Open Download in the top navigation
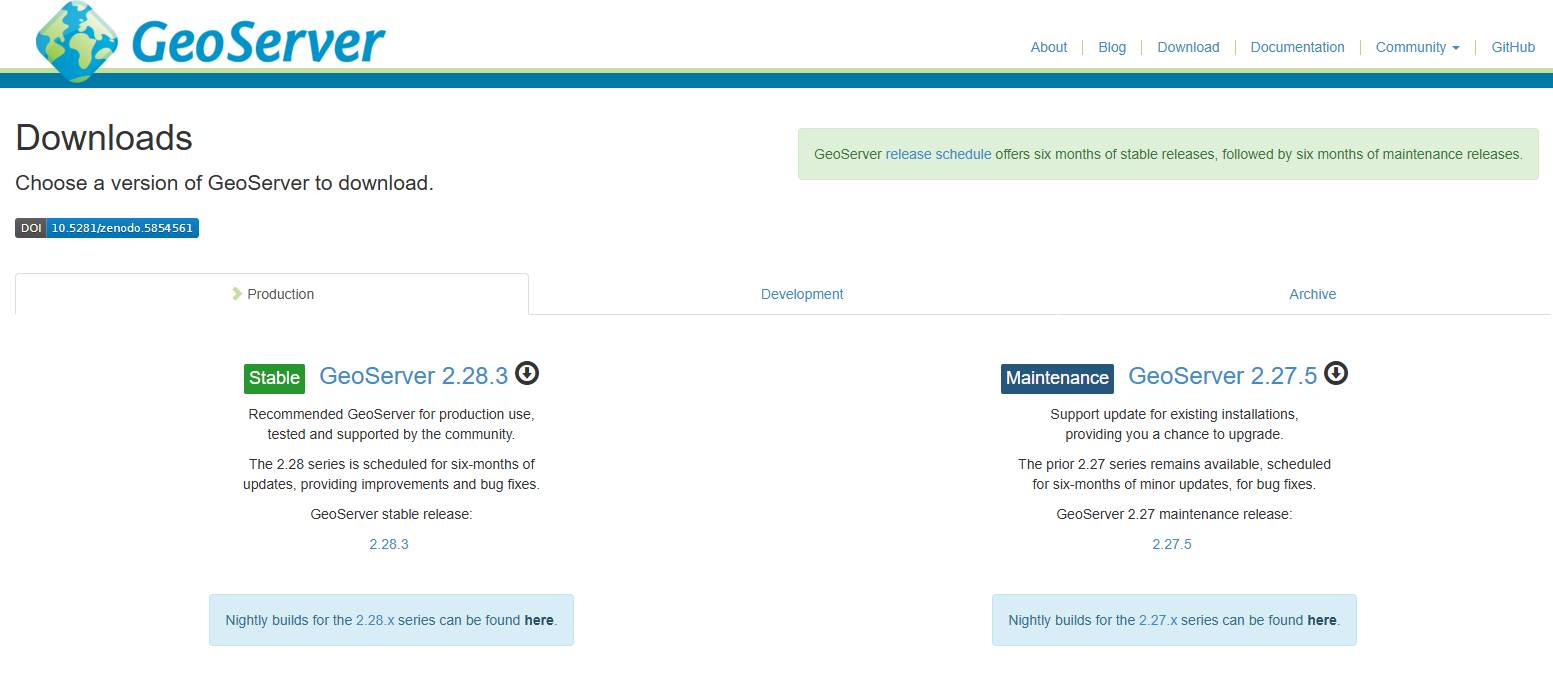Screen dimensions: 1553x686 point(1188,47)
